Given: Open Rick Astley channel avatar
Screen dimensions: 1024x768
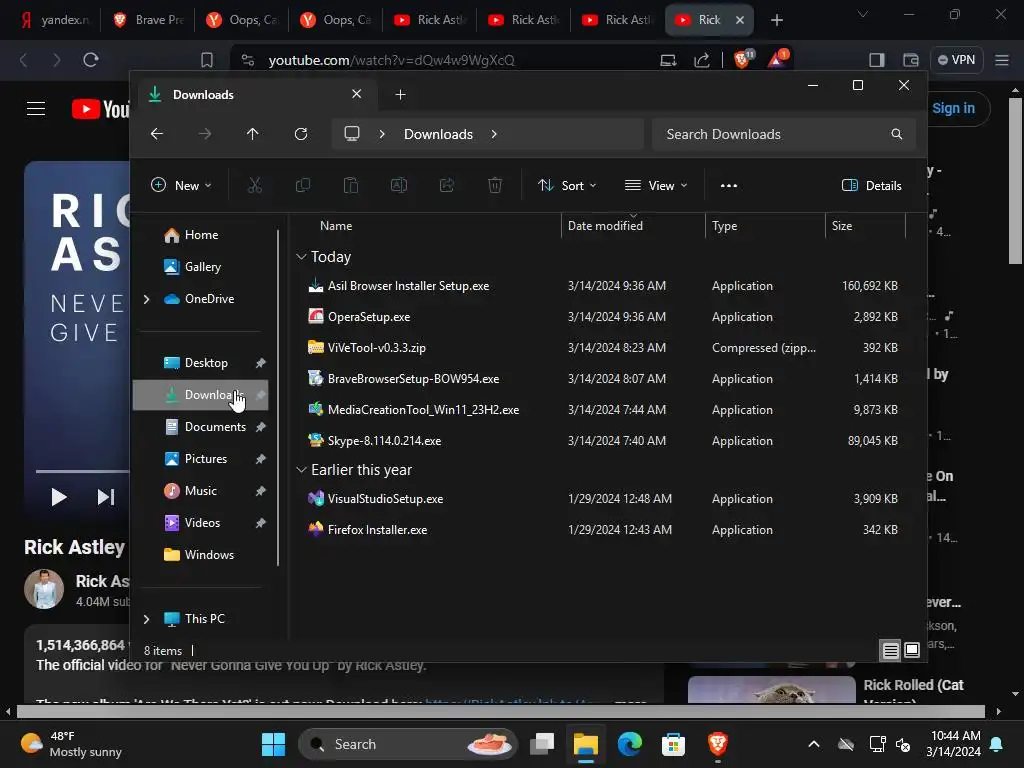Looking at the screenshot, I should coord(44,589).
